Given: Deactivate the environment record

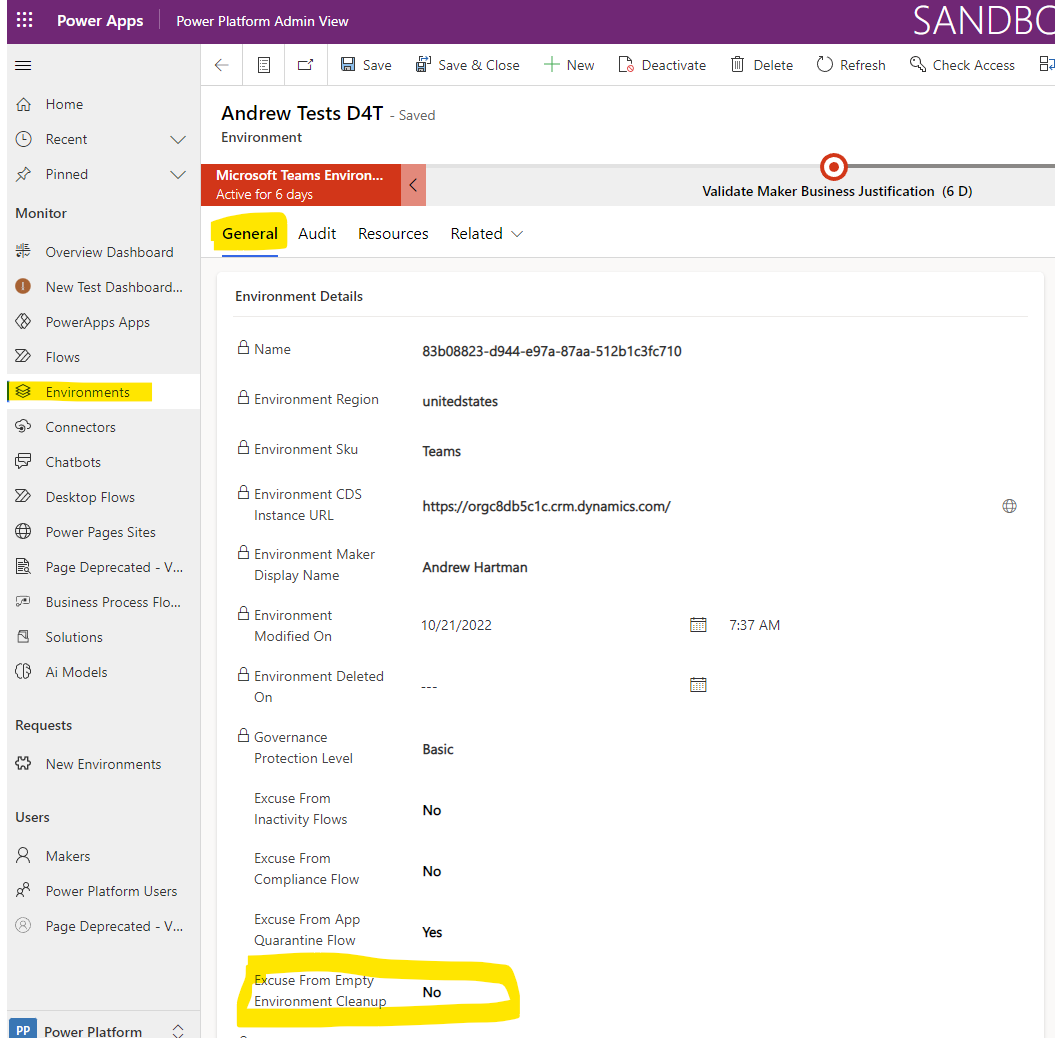Looking at the screenshot, I should tap(662, 64).
